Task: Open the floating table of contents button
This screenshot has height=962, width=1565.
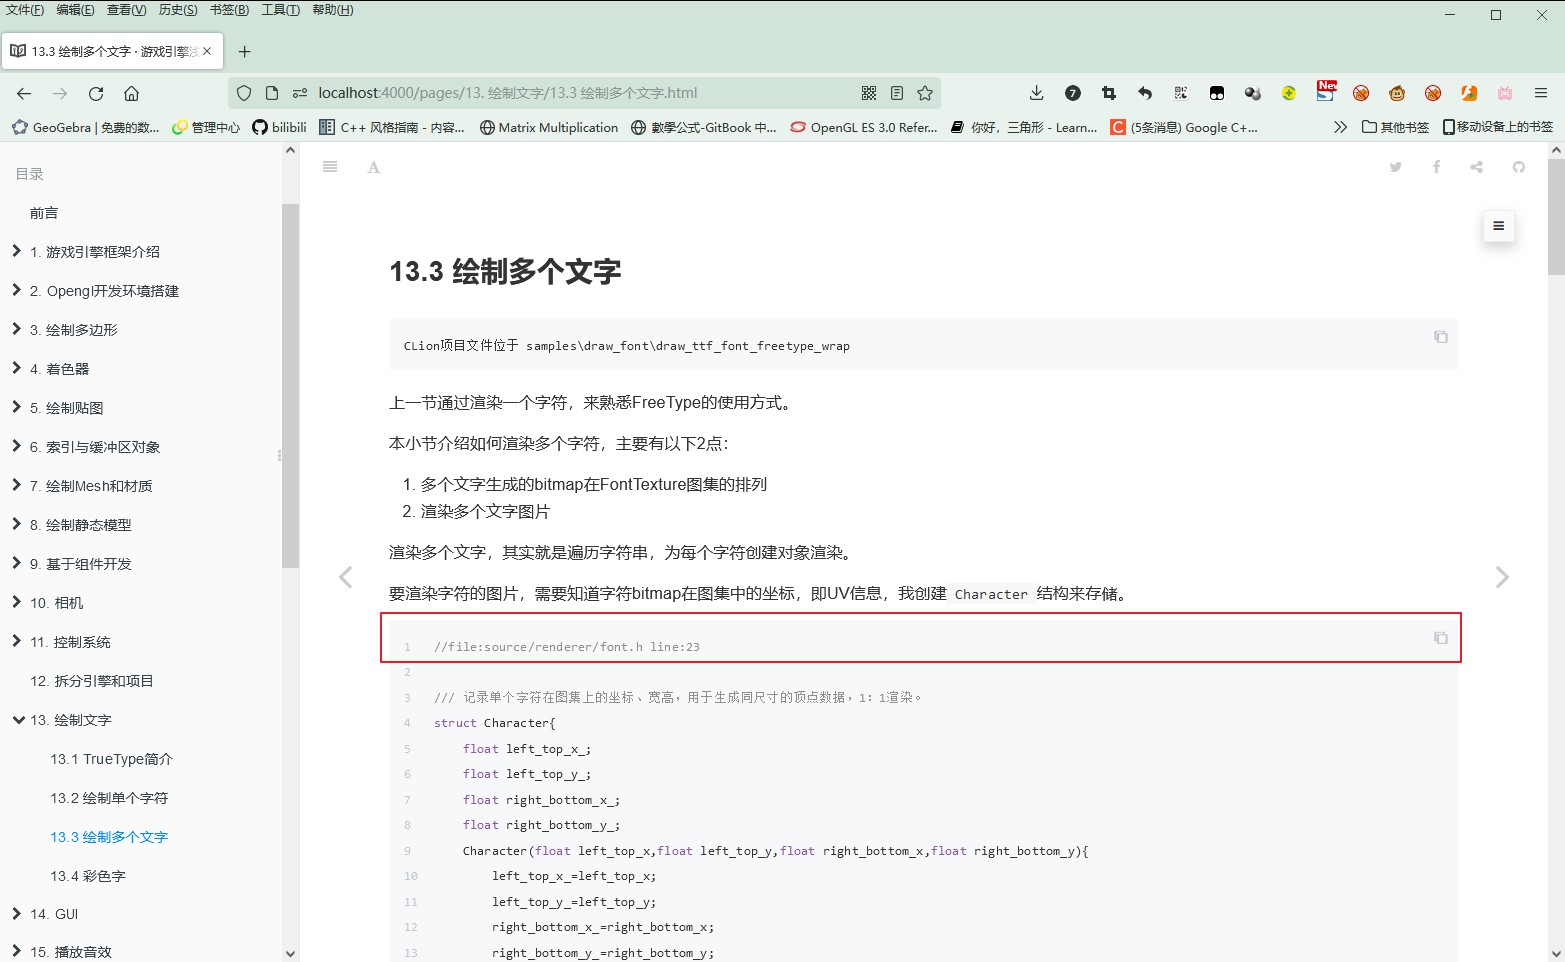Action: (x=1498, y=226)
